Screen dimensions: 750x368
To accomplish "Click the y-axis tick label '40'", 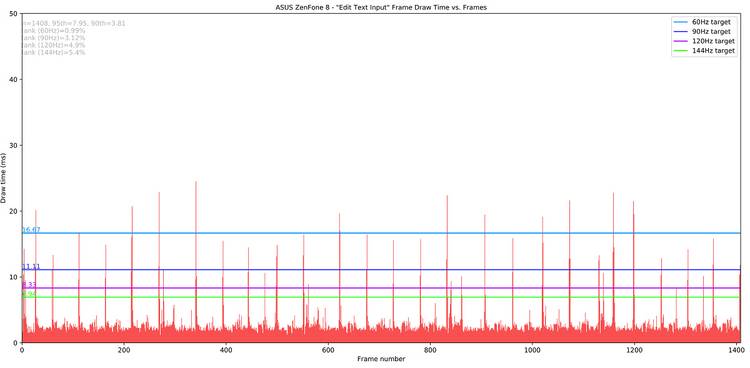I will coord(14,79).
